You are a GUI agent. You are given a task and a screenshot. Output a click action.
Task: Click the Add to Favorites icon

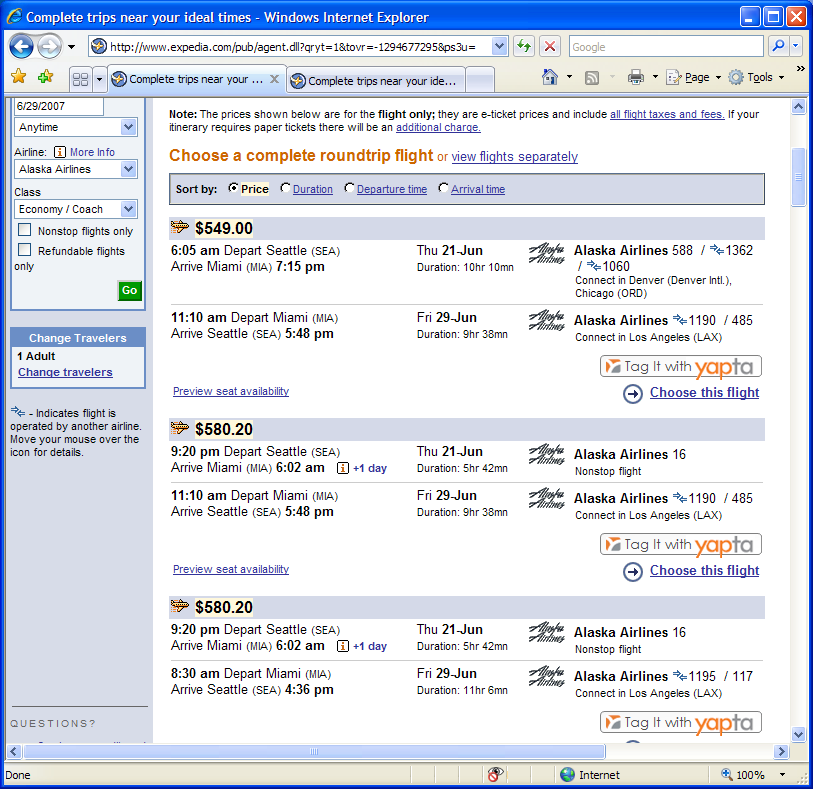(46, 77)
